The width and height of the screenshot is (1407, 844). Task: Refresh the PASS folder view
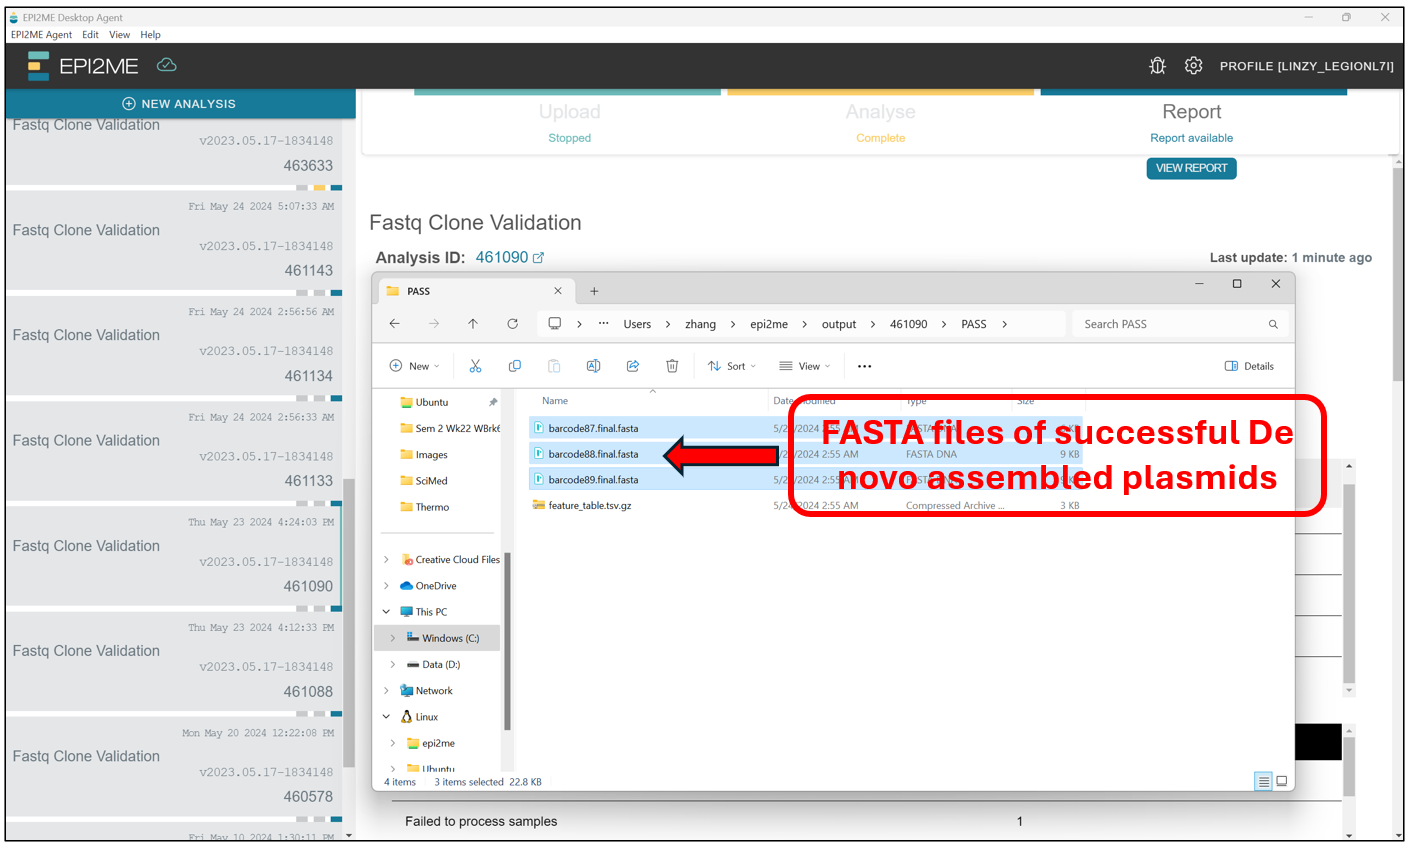(x=512, y=324)
